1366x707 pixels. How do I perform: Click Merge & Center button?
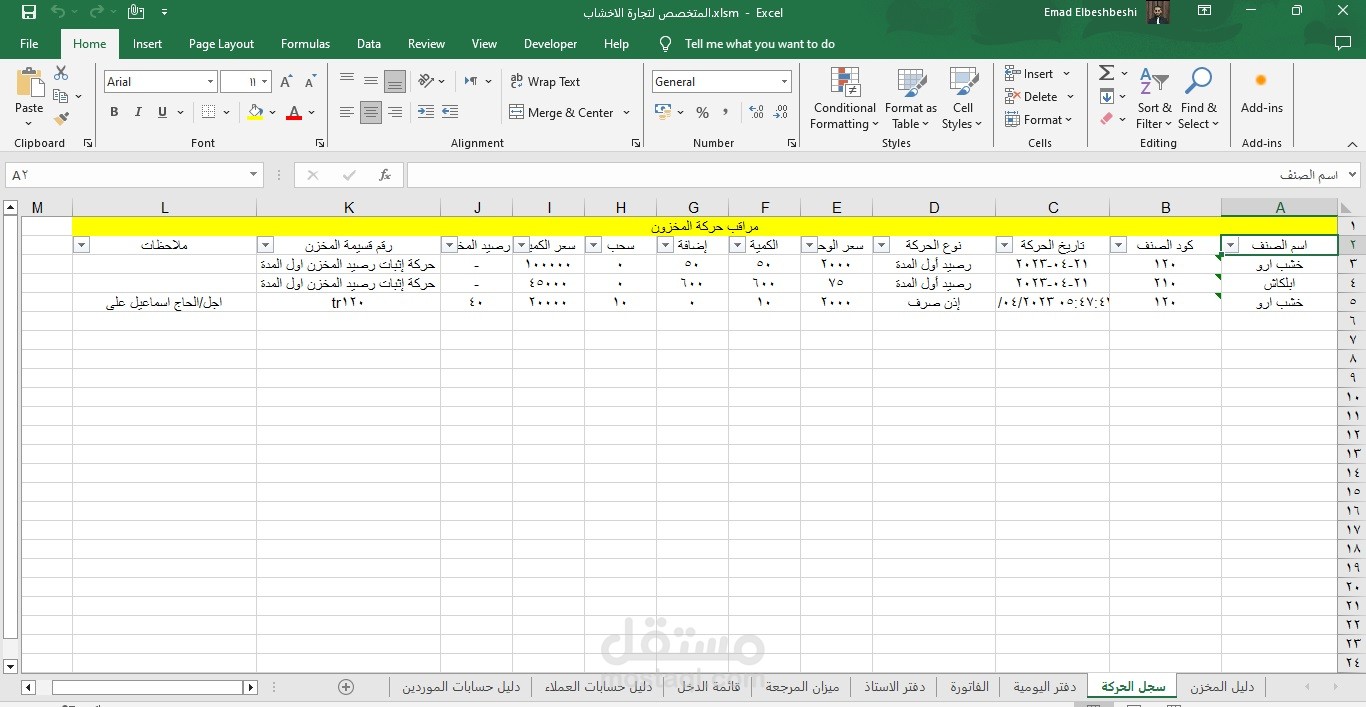(x=561, y=113)
